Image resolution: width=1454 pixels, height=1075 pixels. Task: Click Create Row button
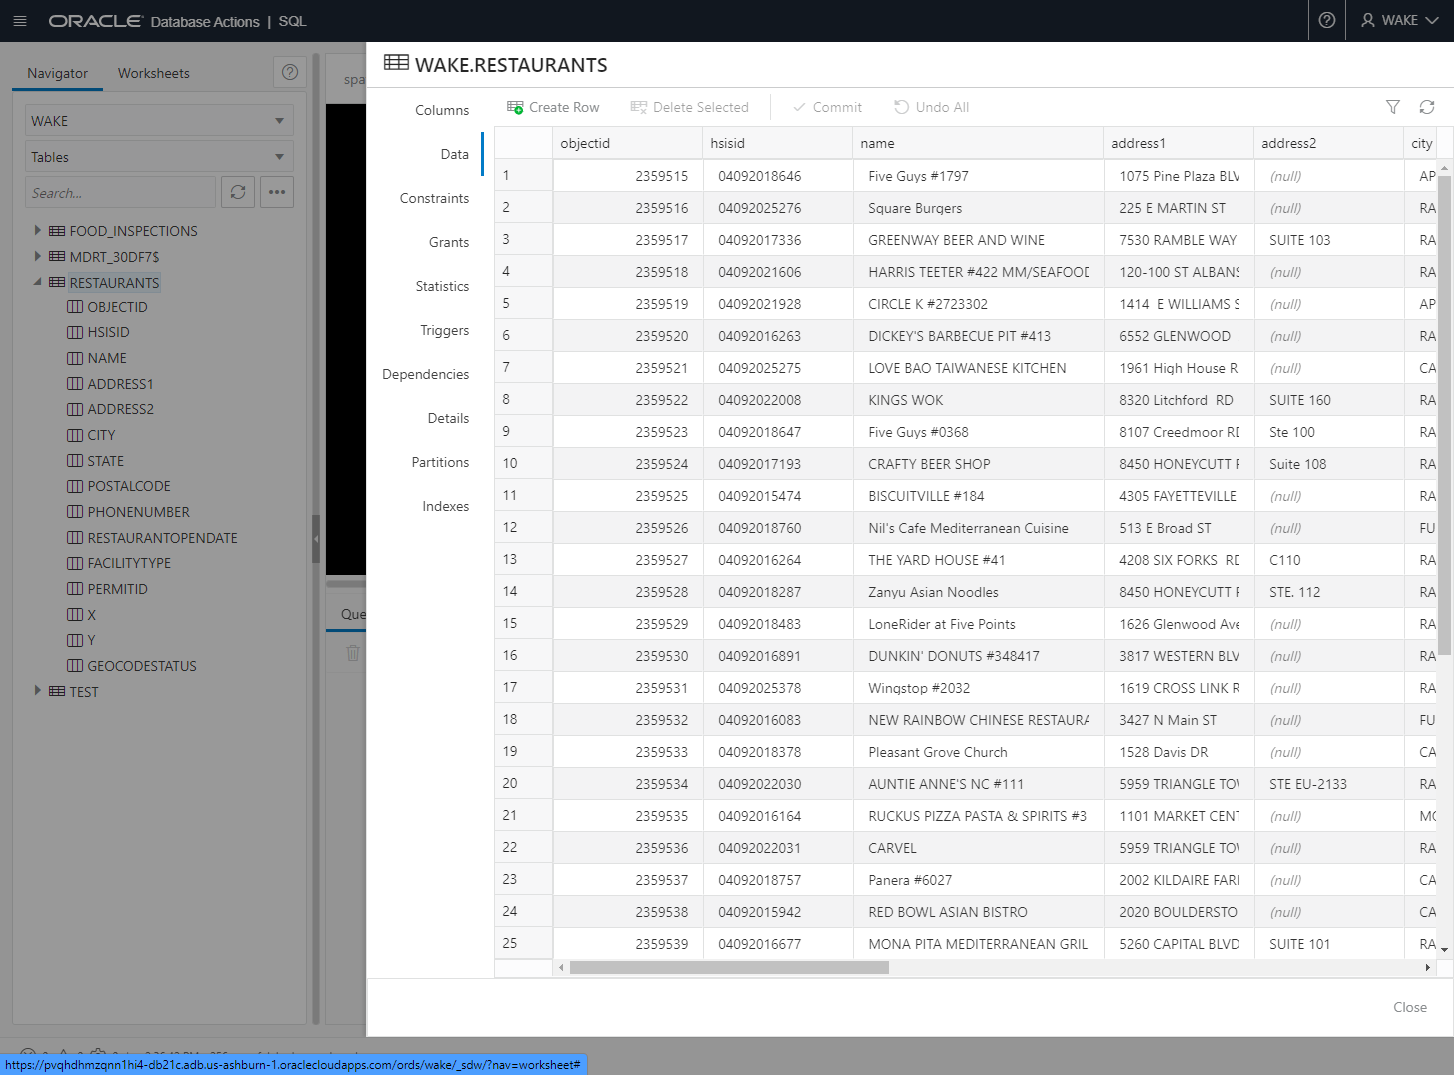(x=553, y=107)
